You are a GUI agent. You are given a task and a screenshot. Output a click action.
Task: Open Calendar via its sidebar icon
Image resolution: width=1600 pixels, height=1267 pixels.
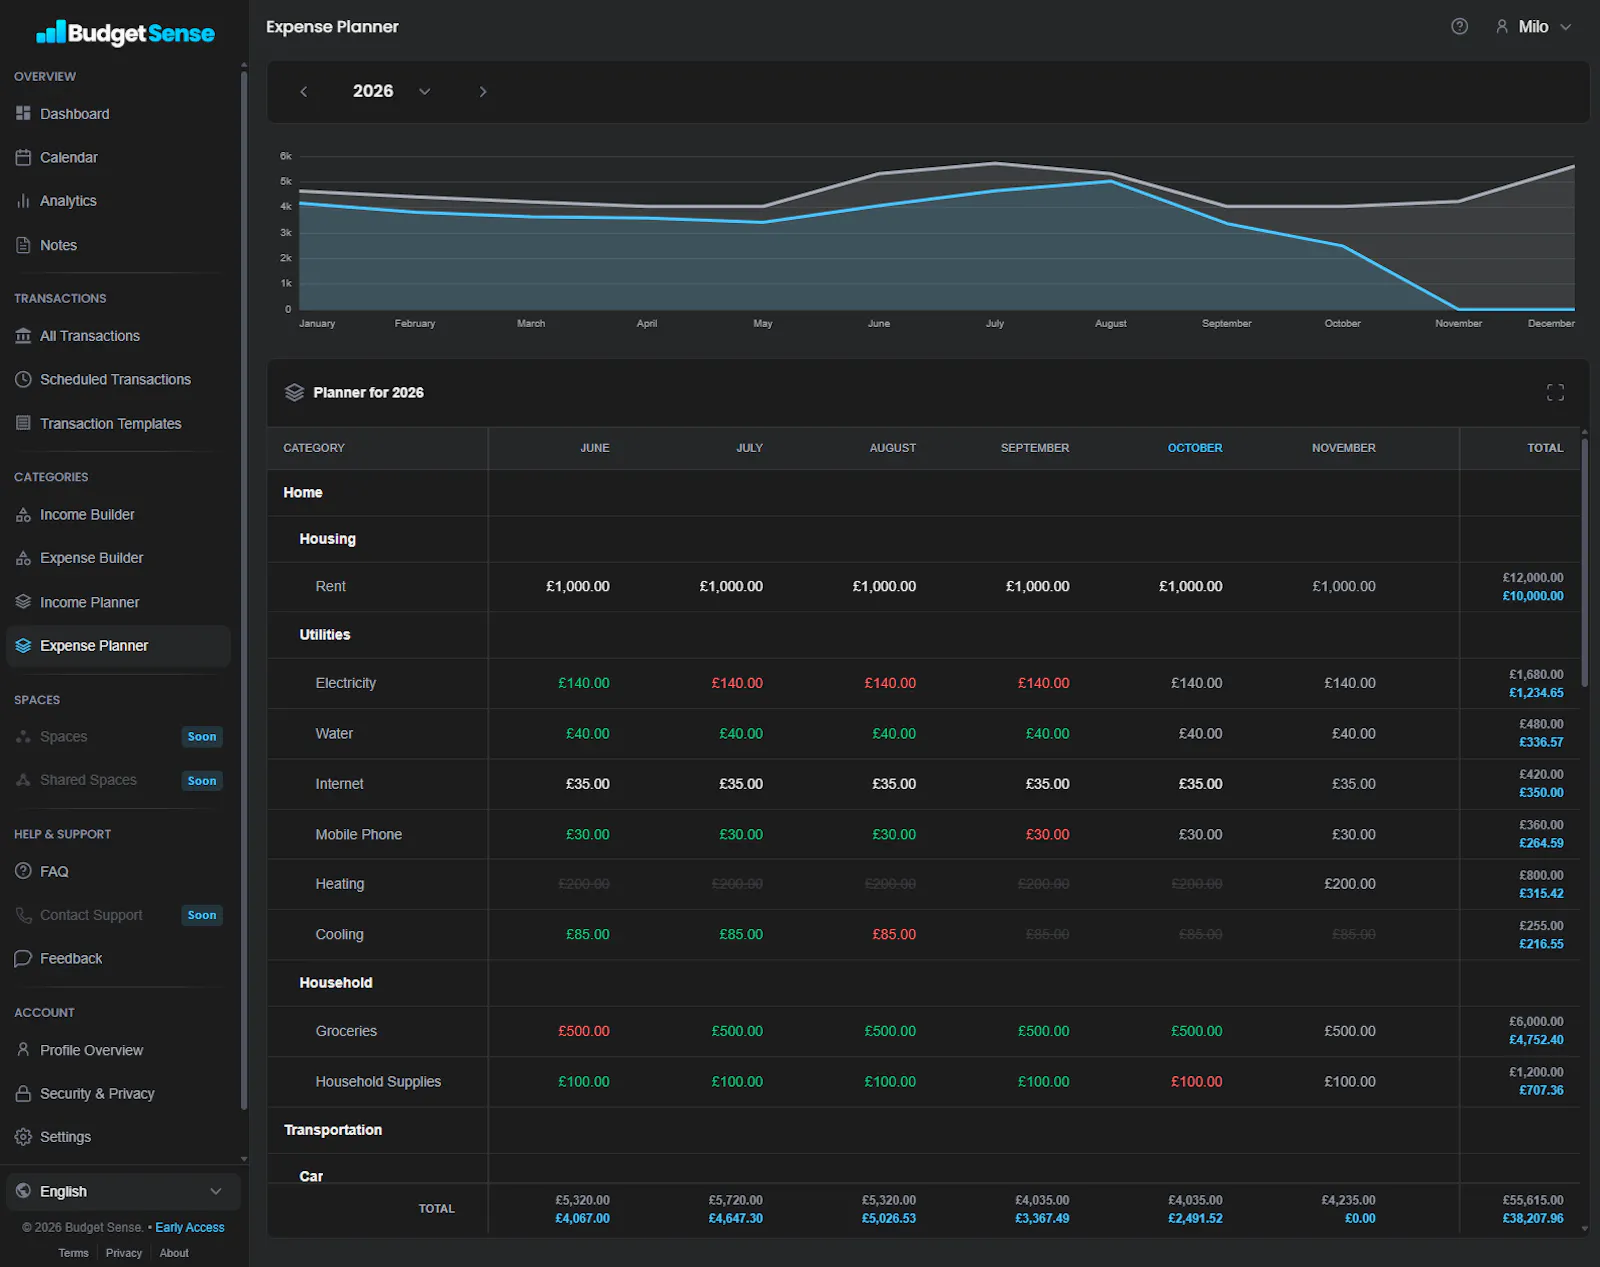23,157
